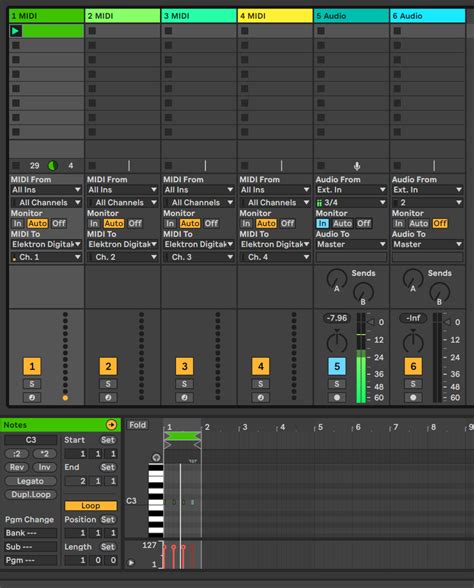The height and width of the screenshot is (588, 474).
Task: Click the play triangle beside velocity lane
Action: [131, 562]
